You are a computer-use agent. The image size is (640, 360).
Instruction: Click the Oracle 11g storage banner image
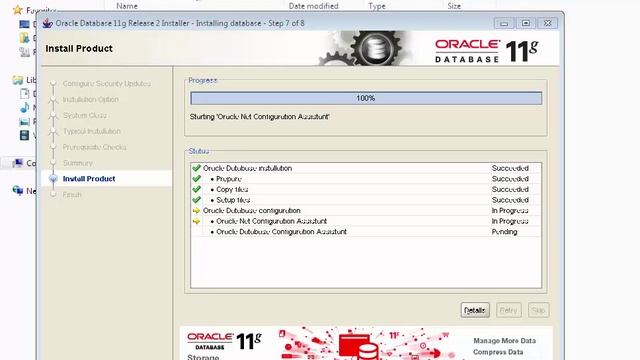(x=366, y=343)
